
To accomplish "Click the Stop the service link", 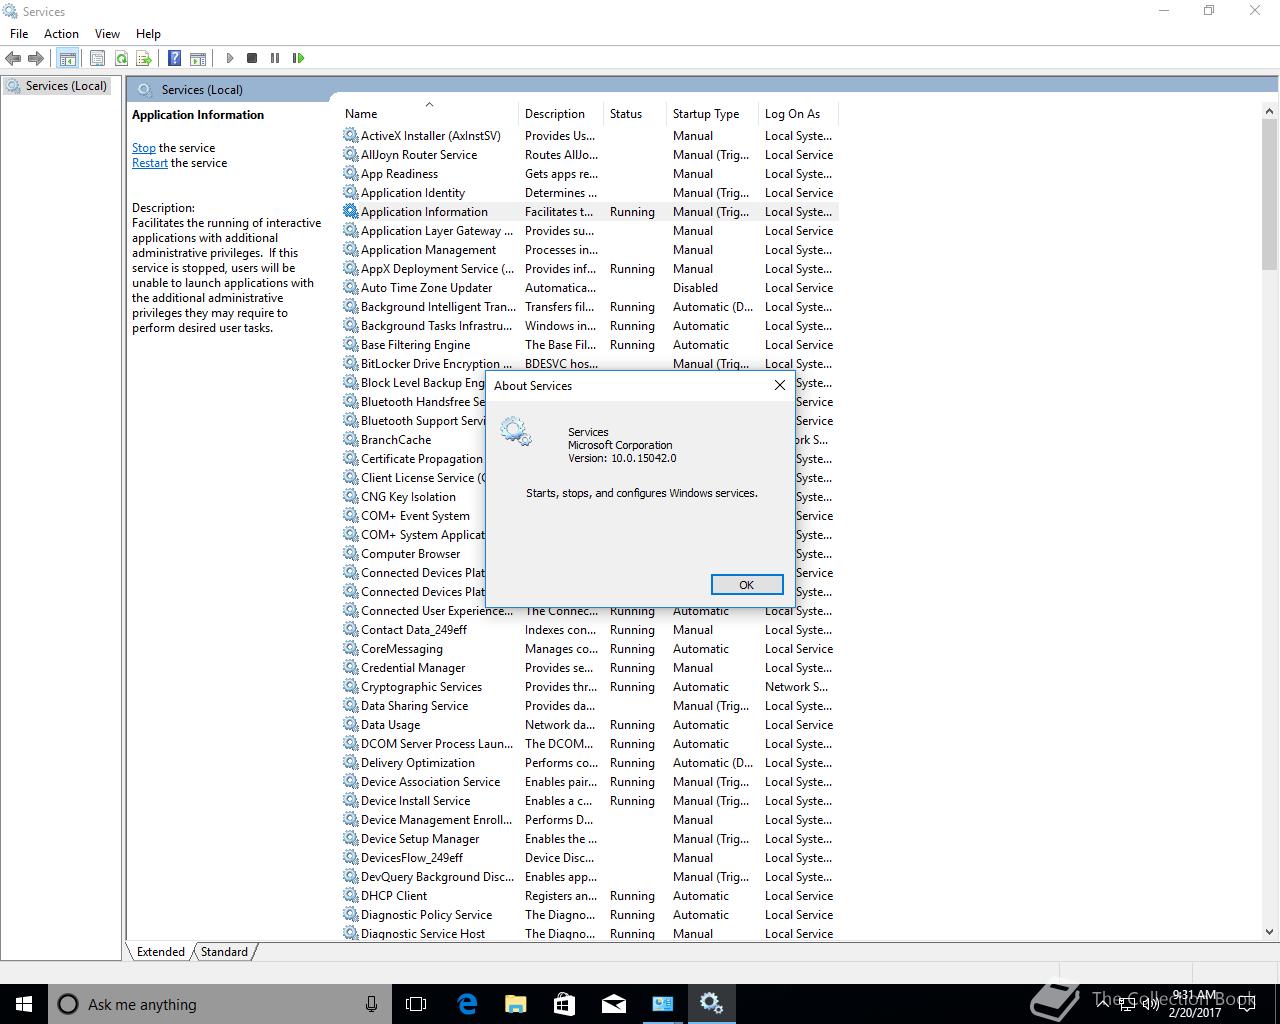I will (143, 148).
